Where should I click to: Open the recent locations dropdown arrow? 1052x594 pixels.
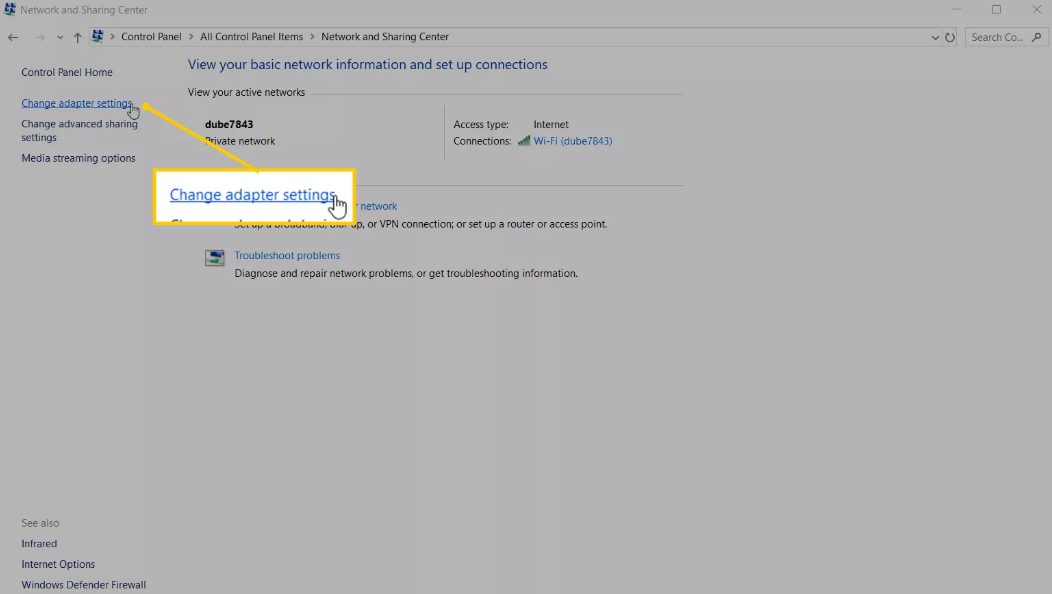60,38
